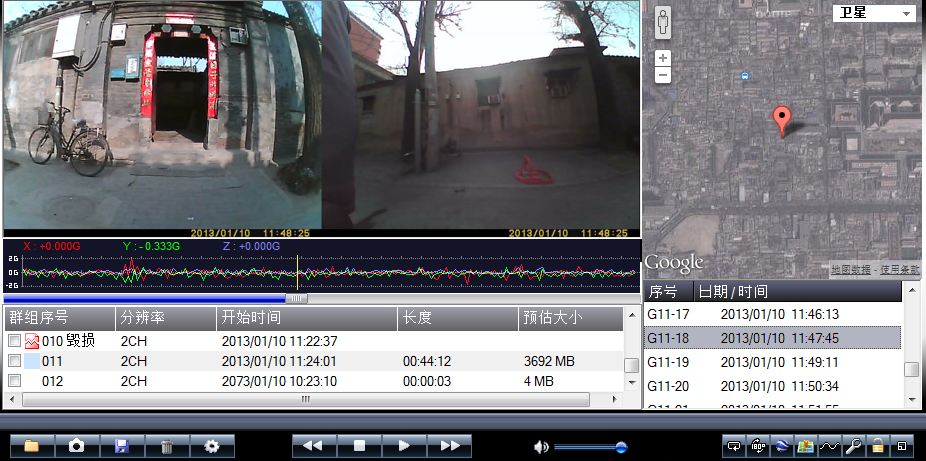926x461 pixels.
Task: Click the volume slider handle
Action: tap(621, 447)
